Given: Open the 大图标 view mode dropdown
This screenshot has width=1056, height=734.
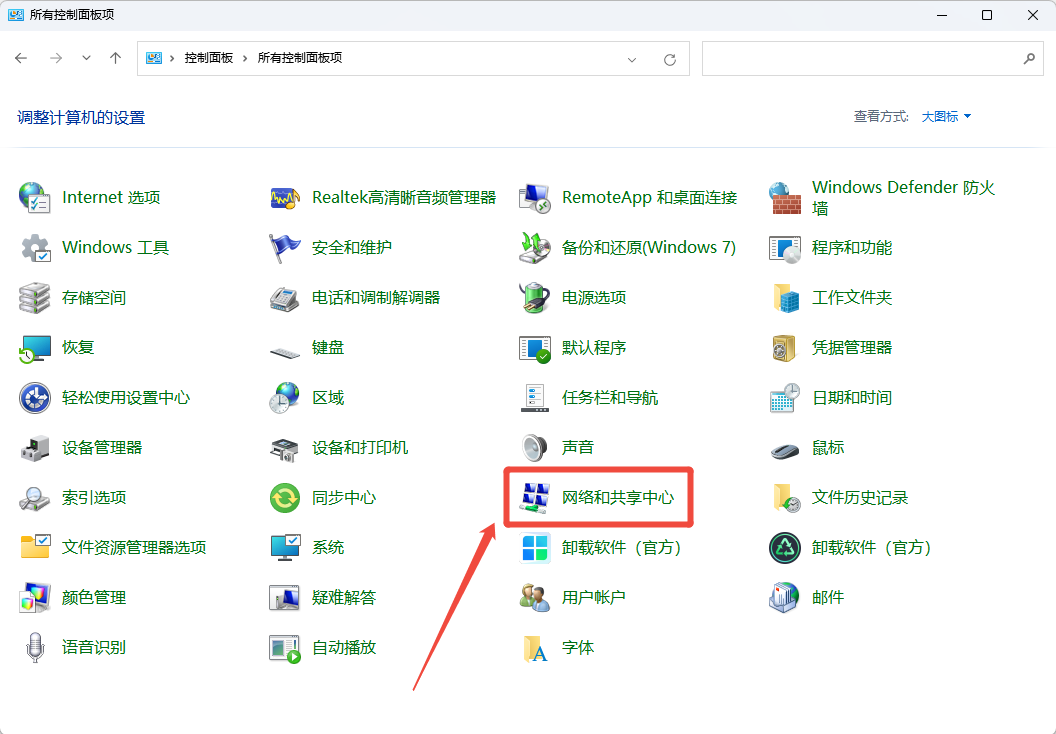Looking at the screenshot, I should [x=946, y=116].
